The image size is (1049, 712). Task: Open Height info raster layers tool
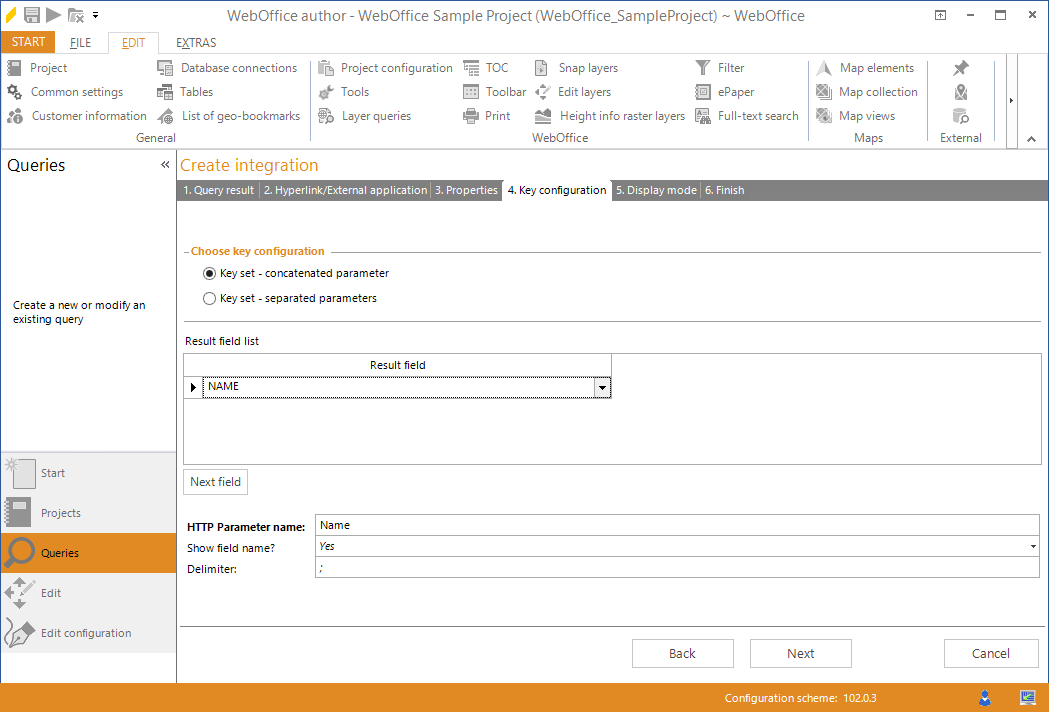click(x=609, y=115)
